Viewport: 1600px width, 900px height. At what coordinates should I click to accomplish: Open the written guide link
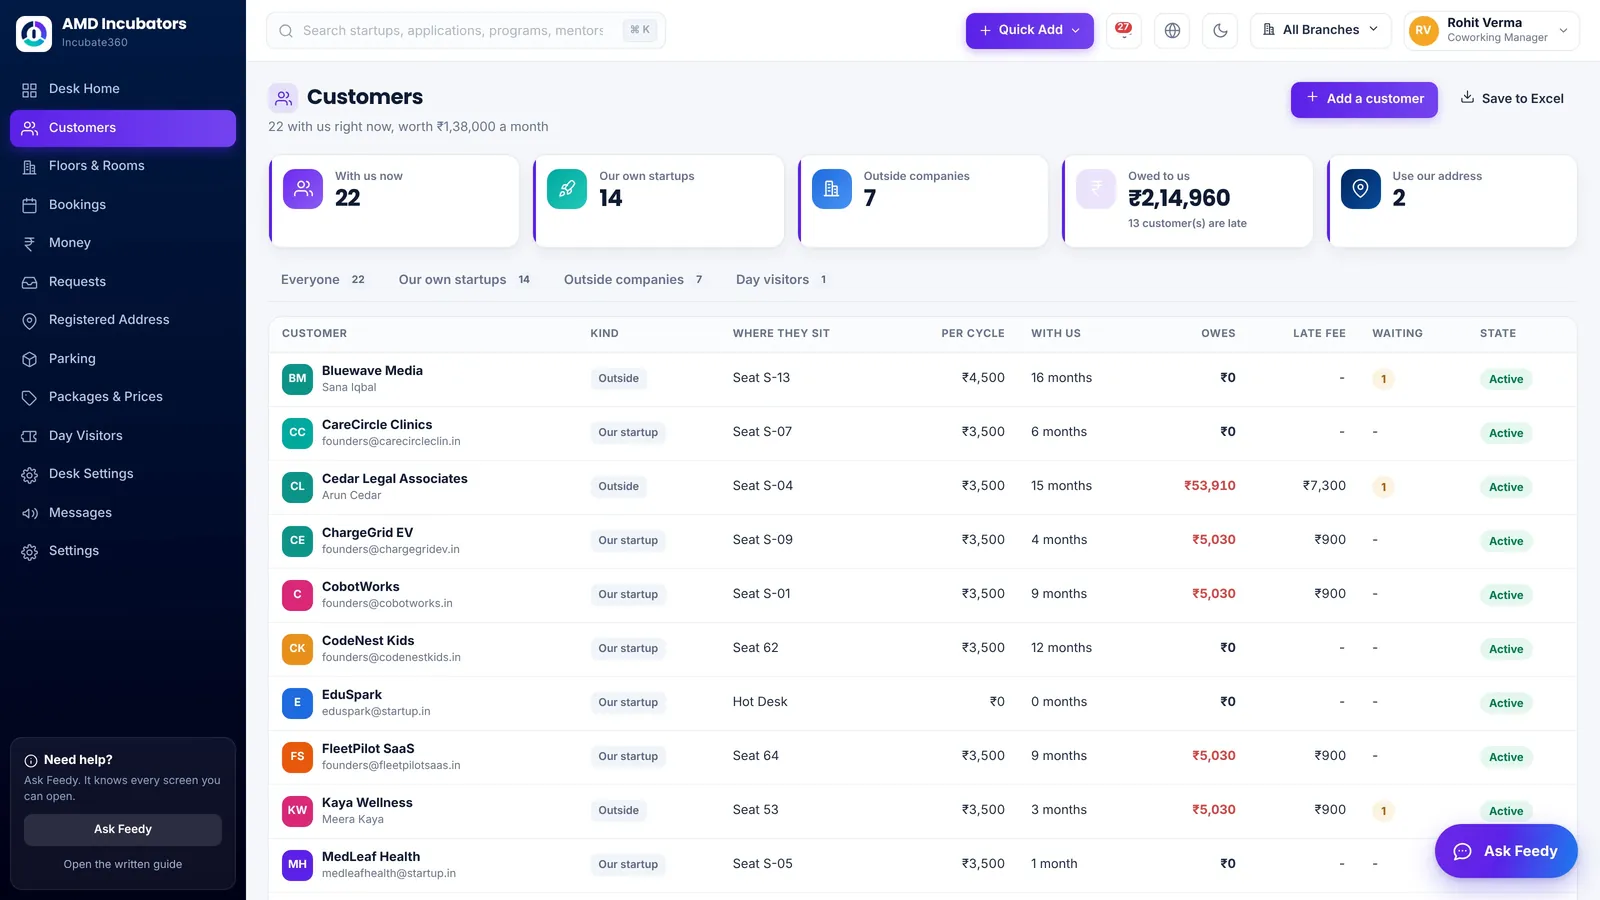click(123, 864)
